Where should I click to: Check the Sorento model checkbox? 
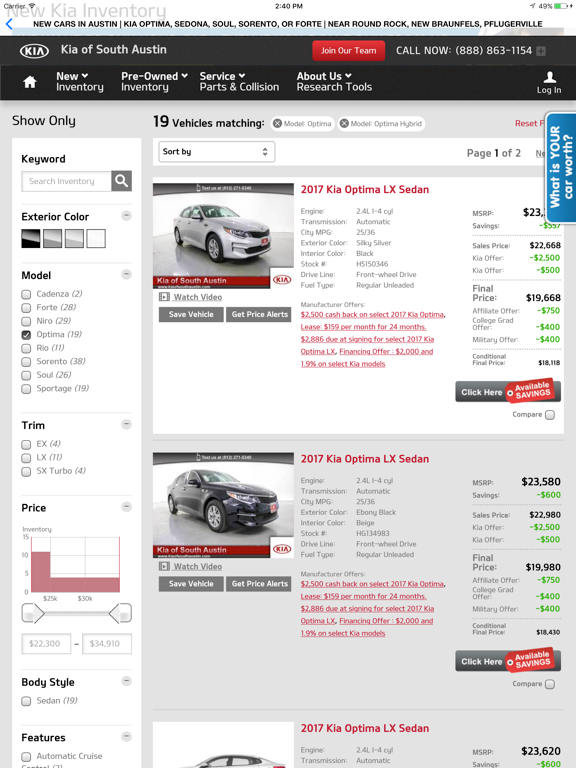pyautogui.click(x=26, y=362)
